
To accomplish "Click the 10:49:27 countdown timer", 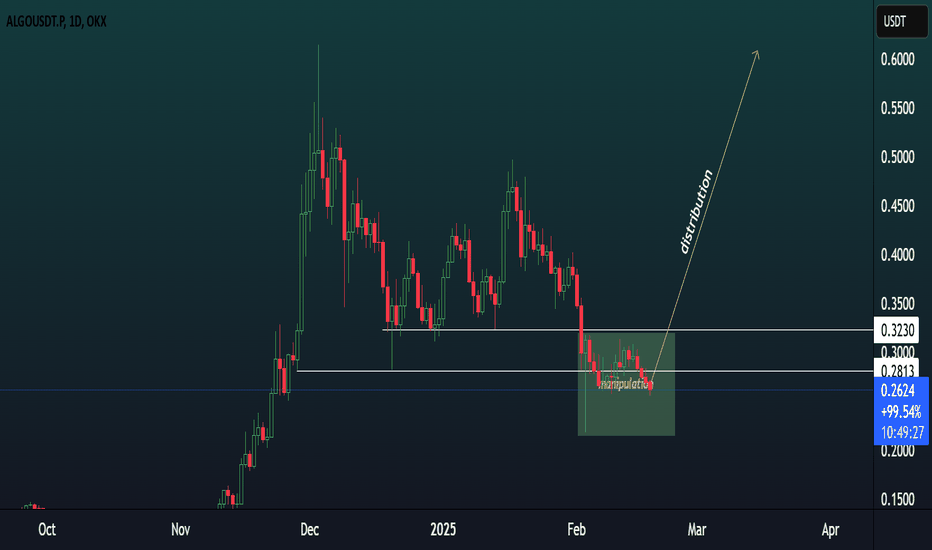I will pyautogui.click(x=902, y=432).
